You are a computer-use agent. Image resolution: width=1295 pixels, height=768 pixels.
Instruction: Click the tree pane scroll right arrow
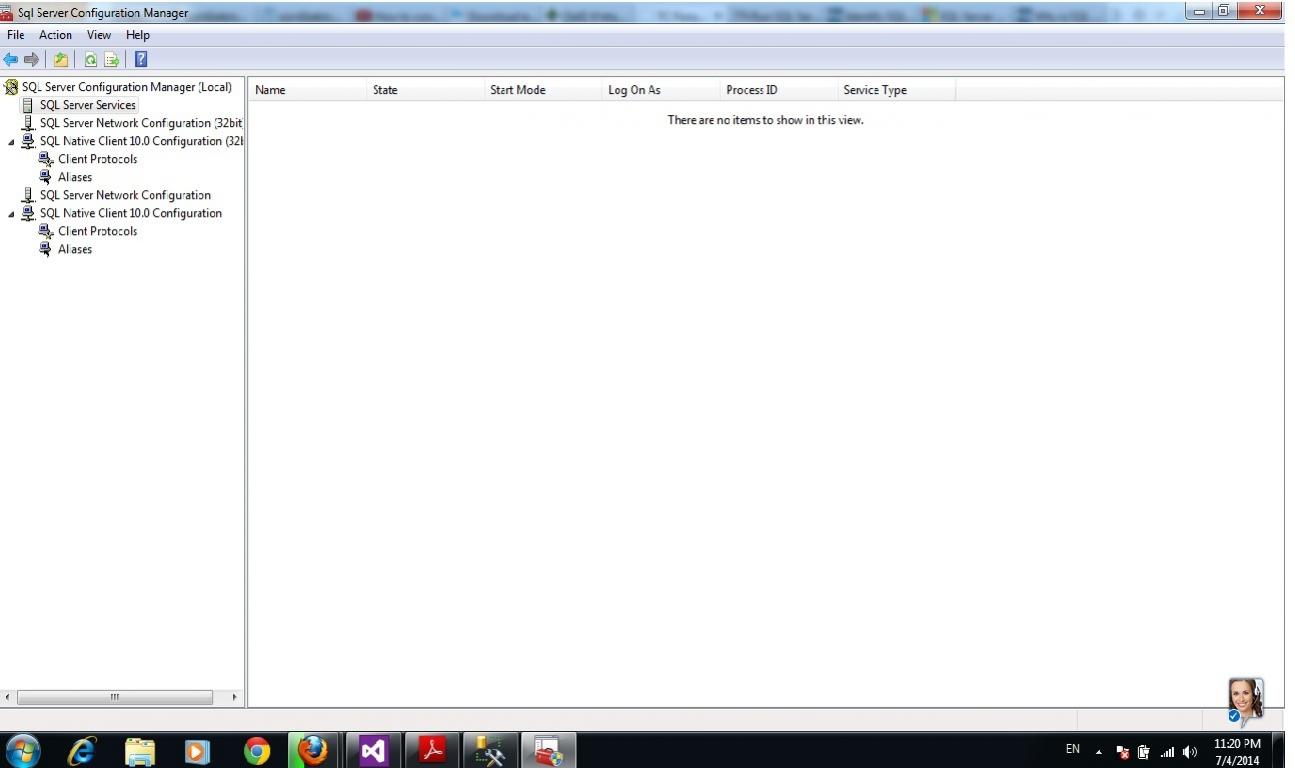235,697
